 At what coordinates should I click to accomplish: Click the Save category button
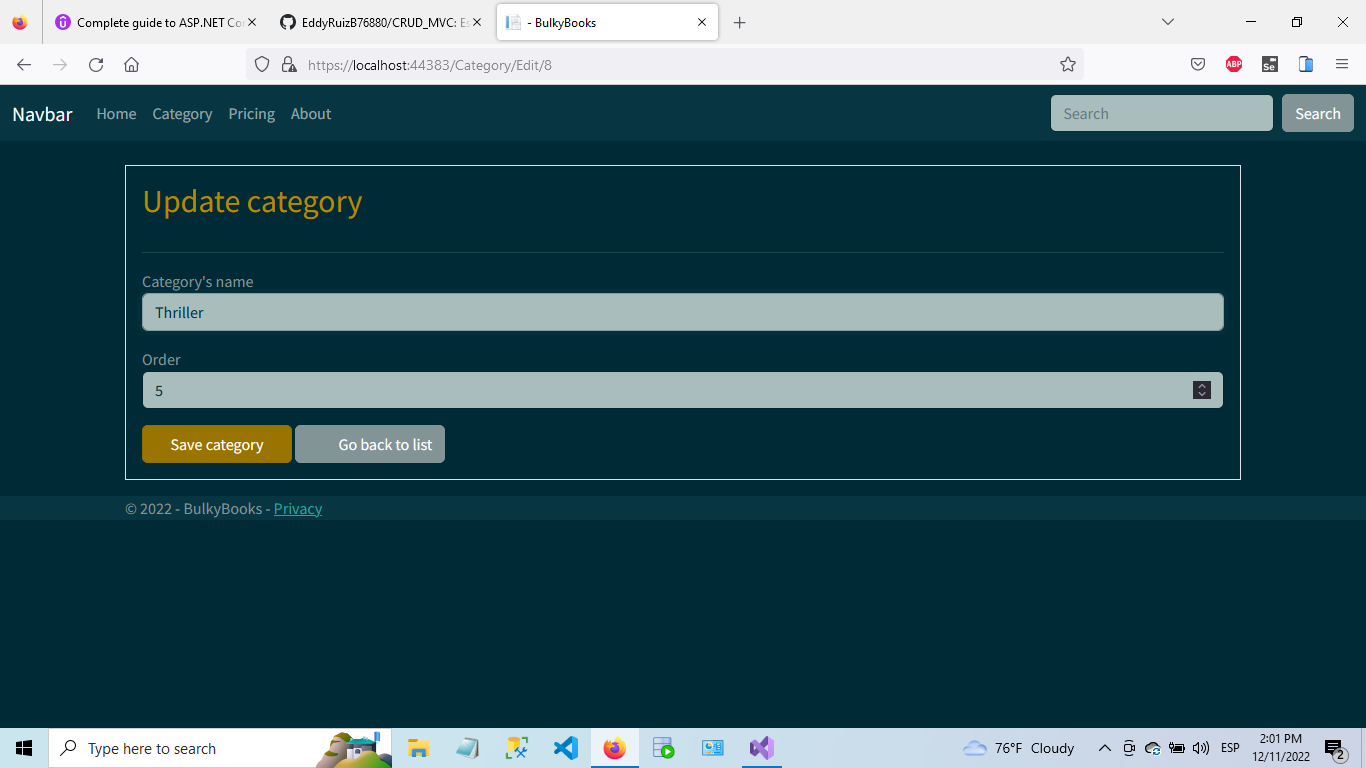(216, 444)
